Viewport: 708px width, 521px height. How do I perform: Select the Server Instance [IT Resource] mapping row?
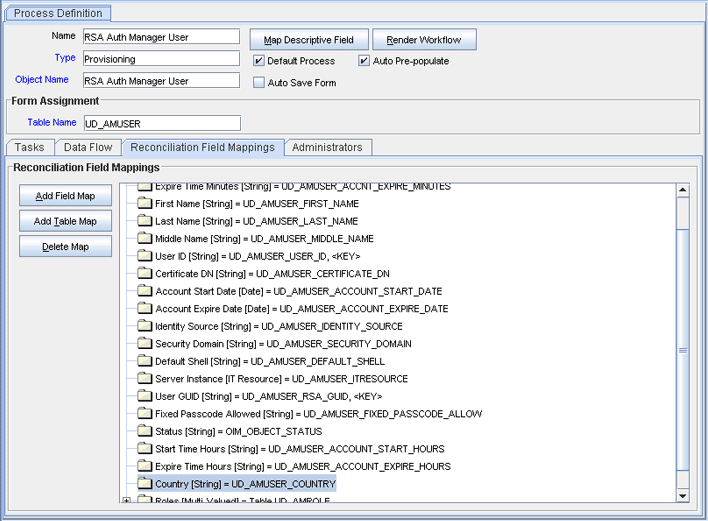pyautogui.click(x=273, y=379)
